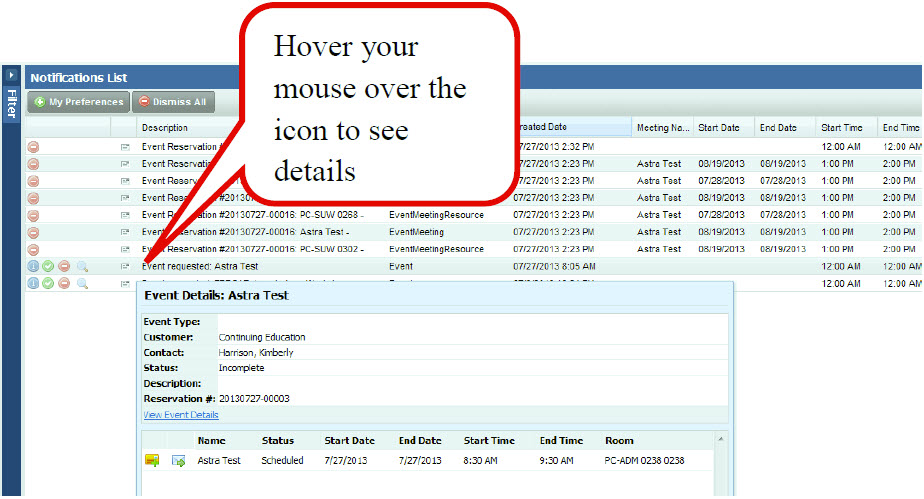924x499 pixels.
Task: Click the EventMeeting type cell
Action: [416, 232]
